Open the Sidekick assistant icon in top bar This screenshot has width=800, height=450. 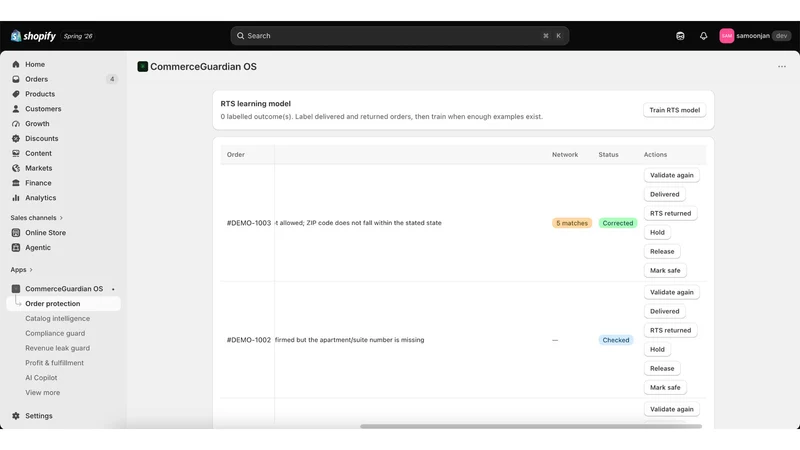[680, 36]
